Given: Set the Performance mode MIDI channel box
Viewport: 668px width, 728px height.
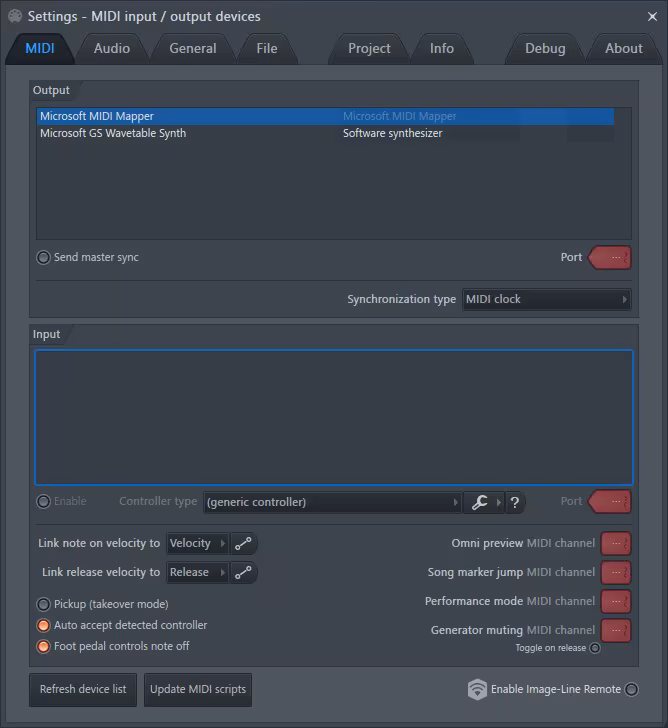Looking at the screenshot, I should (x=616, y=602).
